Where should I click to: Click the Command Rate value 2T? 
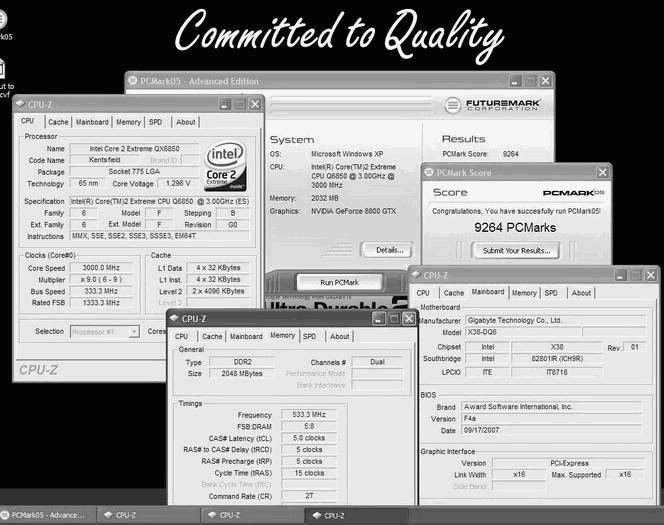point(309,496)
